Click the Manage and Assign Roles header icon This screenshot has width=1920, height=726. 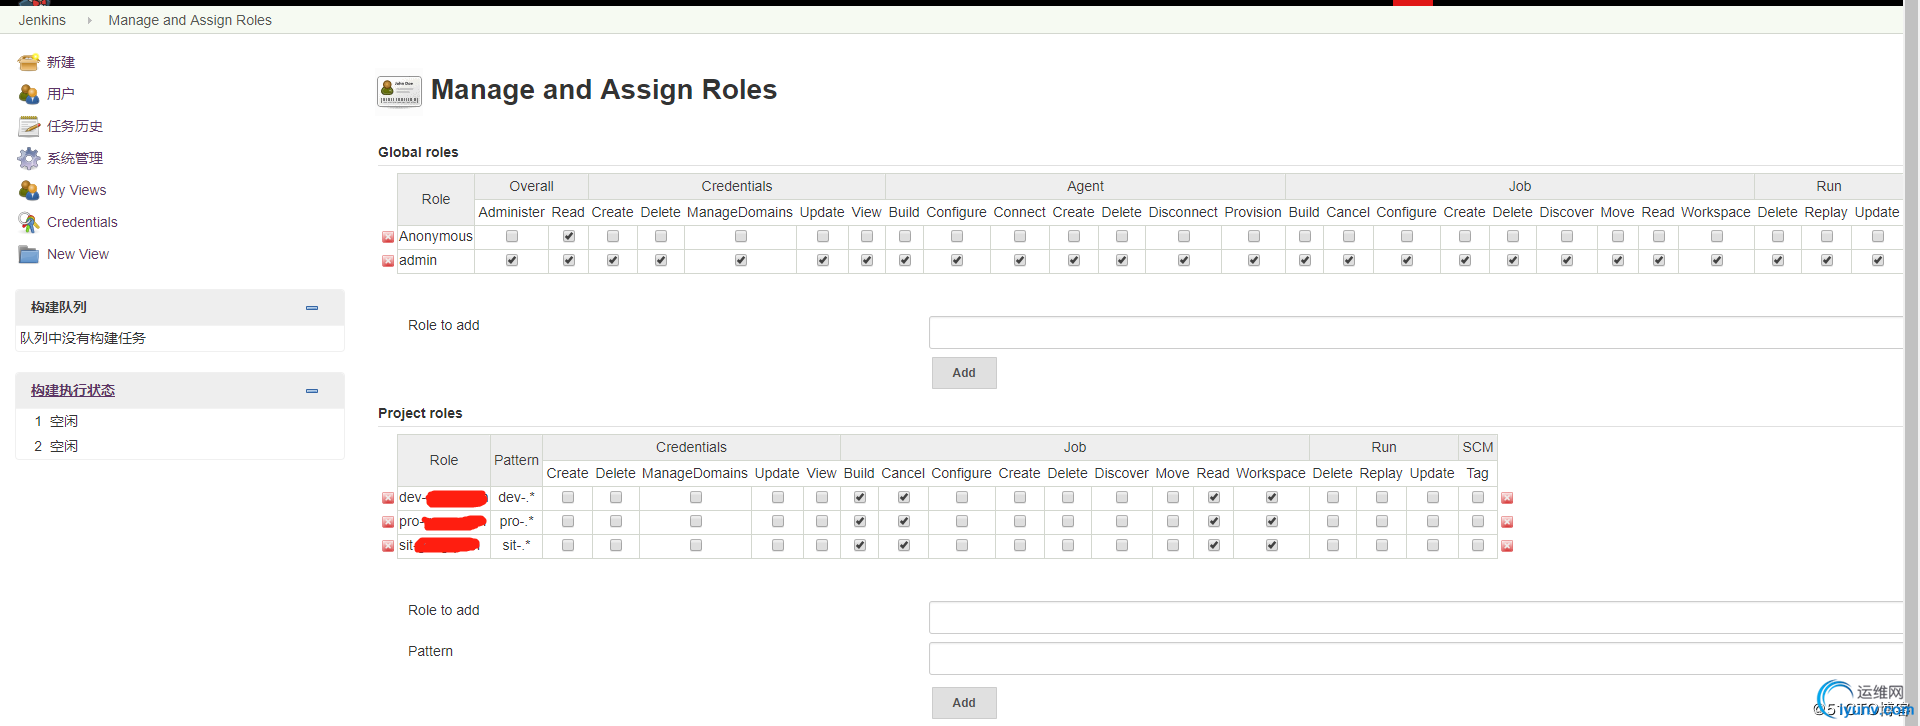(x=399, y=91)
